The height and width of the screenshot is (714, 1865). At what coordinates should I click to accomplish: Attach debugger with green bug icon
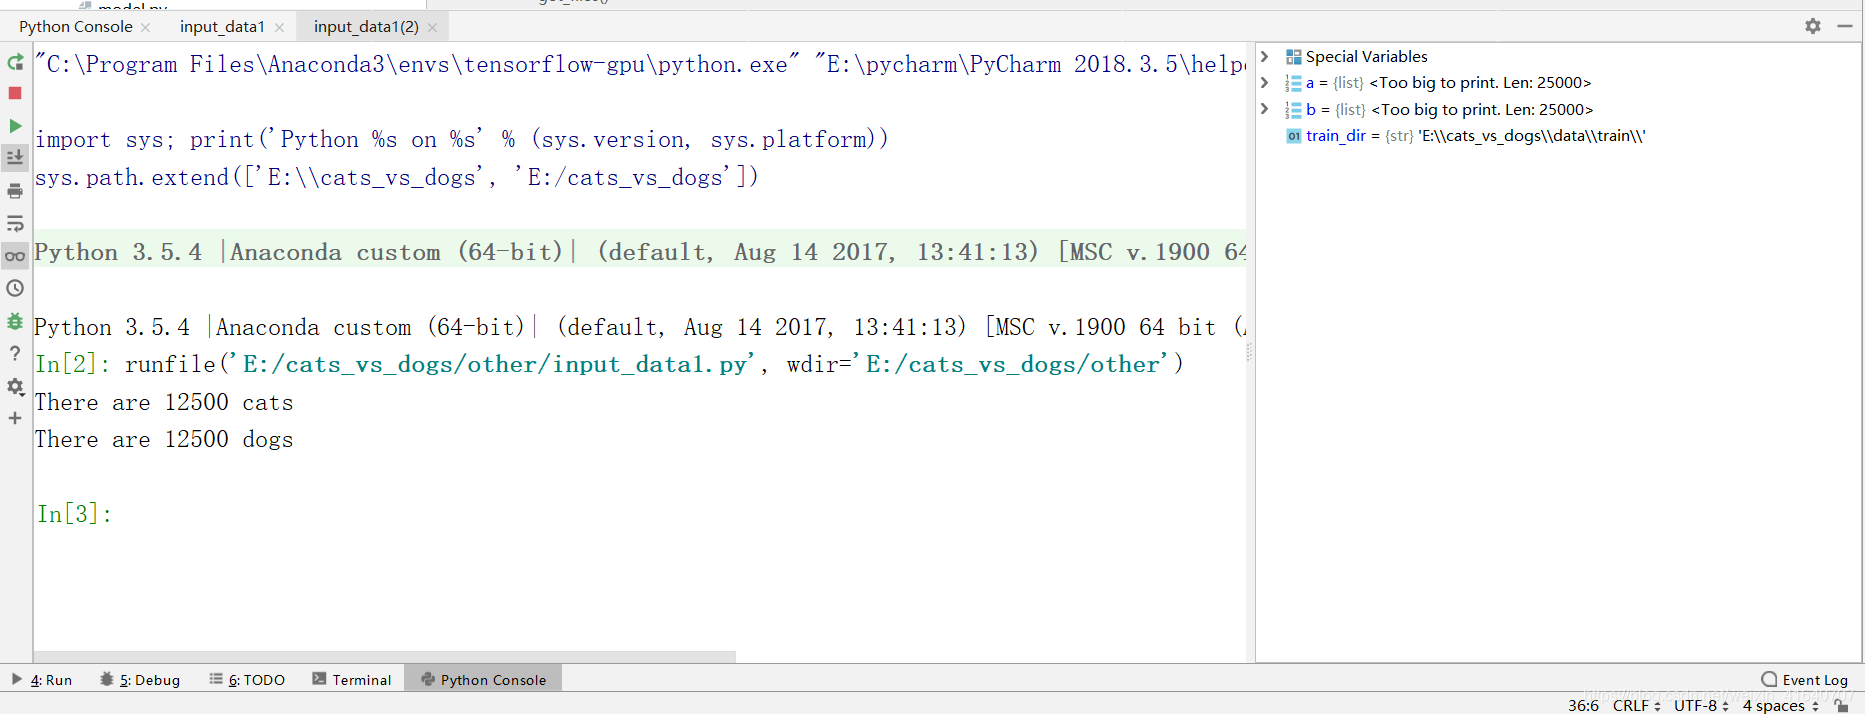(15, 321)
